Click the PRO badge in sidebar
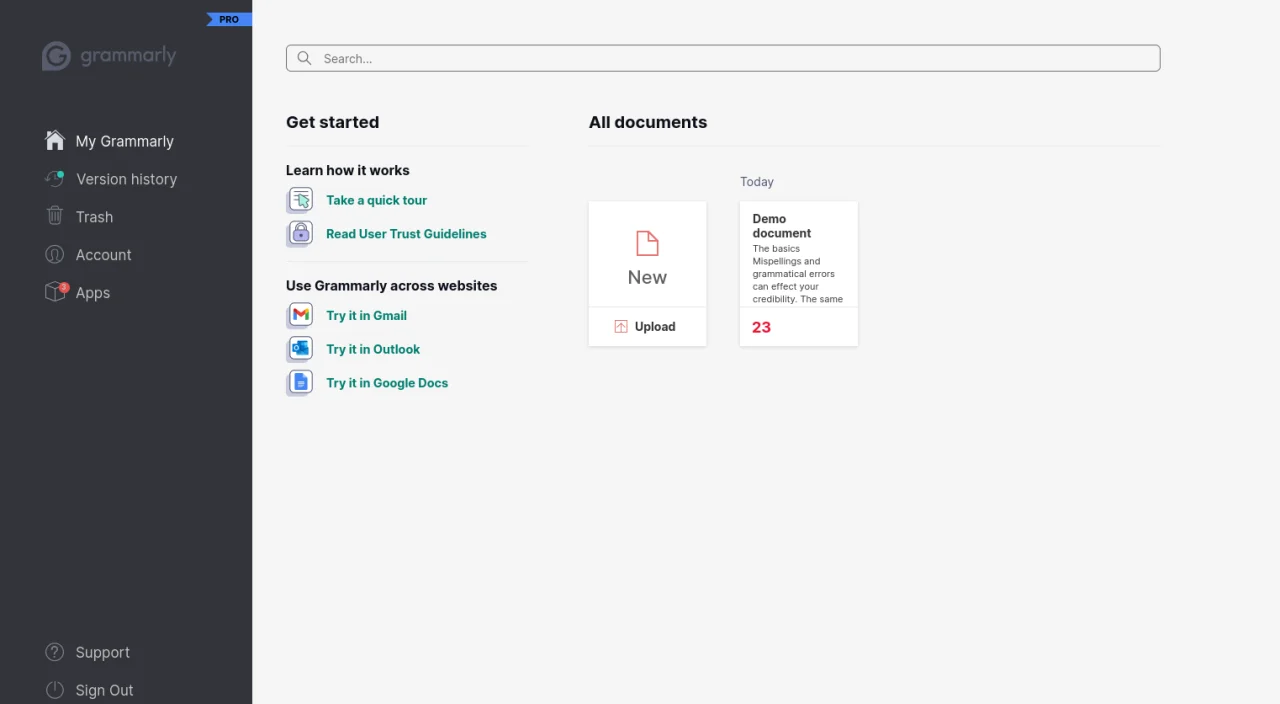Image resolution: width=1280 pixels, height=704 pixels. (x=229, y=19)
